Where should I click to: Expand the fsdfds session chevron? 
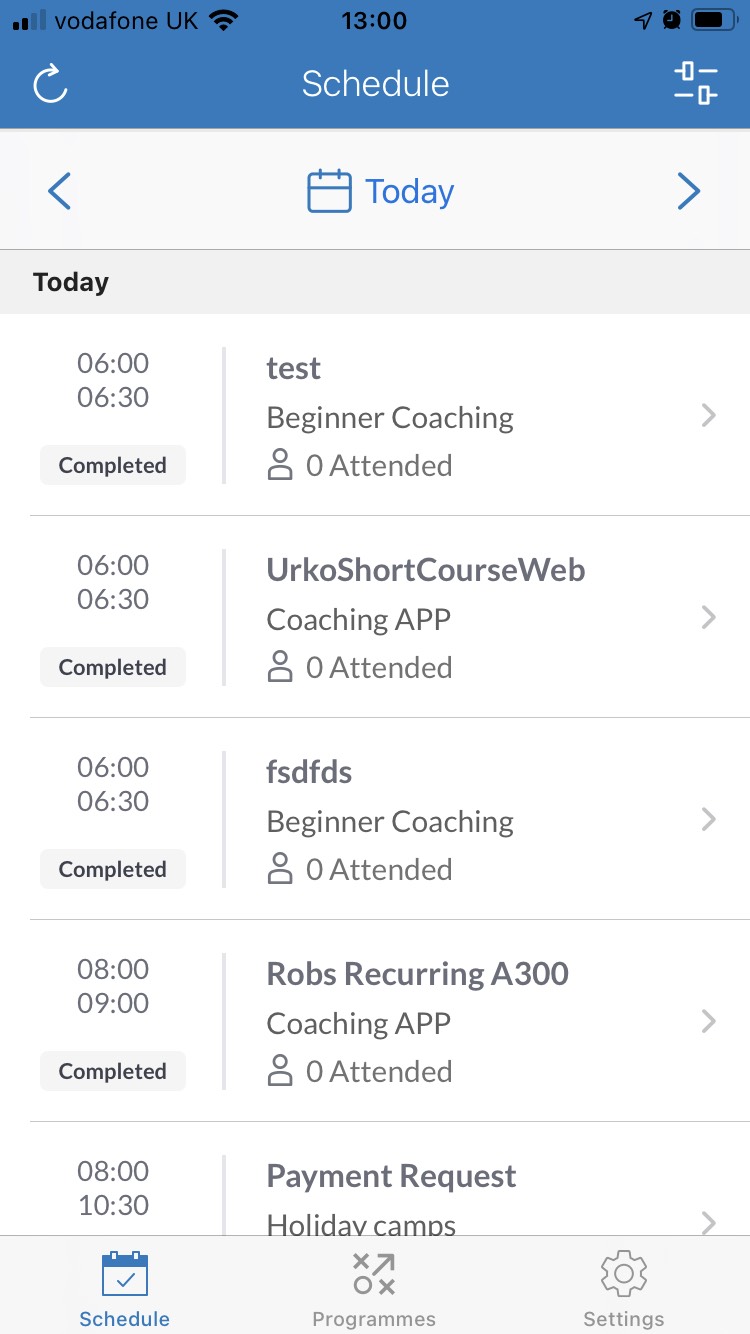(x=709, y=820)
